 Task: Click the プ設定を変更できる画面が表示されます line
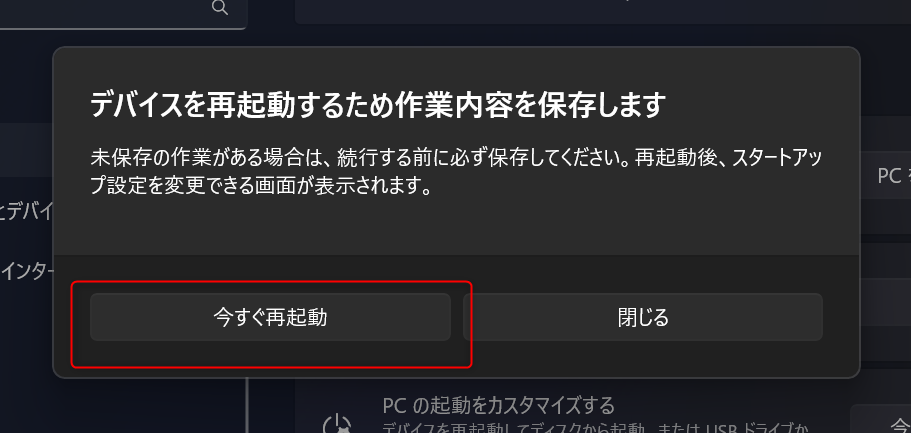coord(261,186)
